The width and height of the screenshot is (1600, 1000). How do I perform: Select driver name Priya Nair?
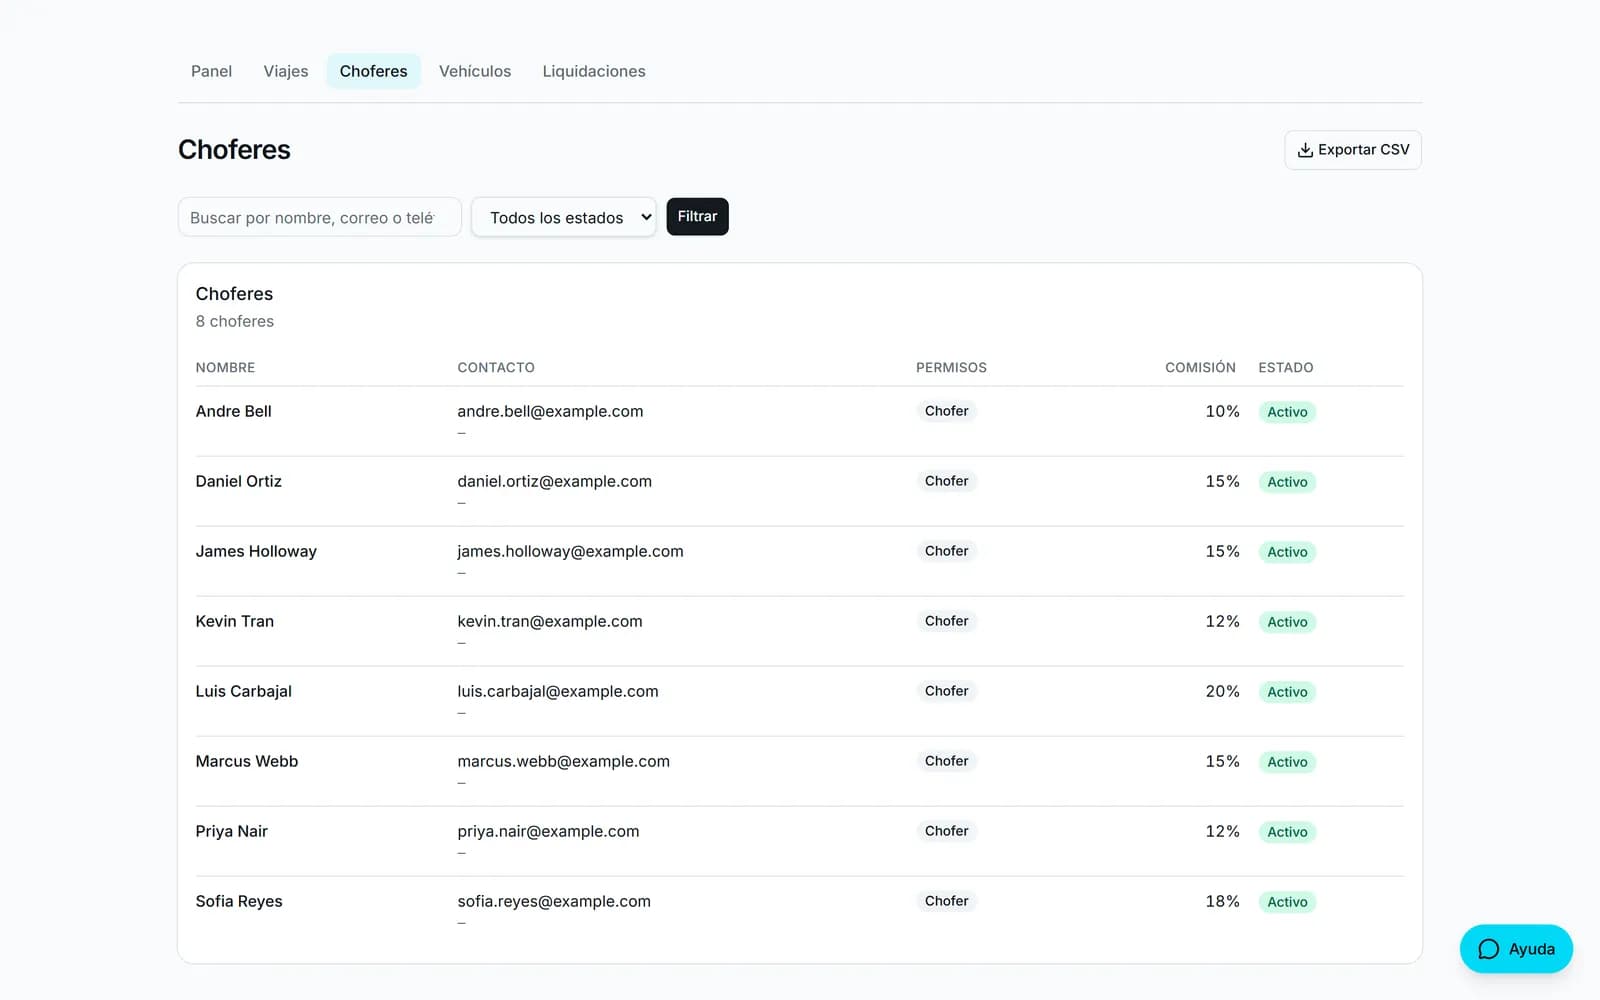pyautogui.click(x=232, y=831)
